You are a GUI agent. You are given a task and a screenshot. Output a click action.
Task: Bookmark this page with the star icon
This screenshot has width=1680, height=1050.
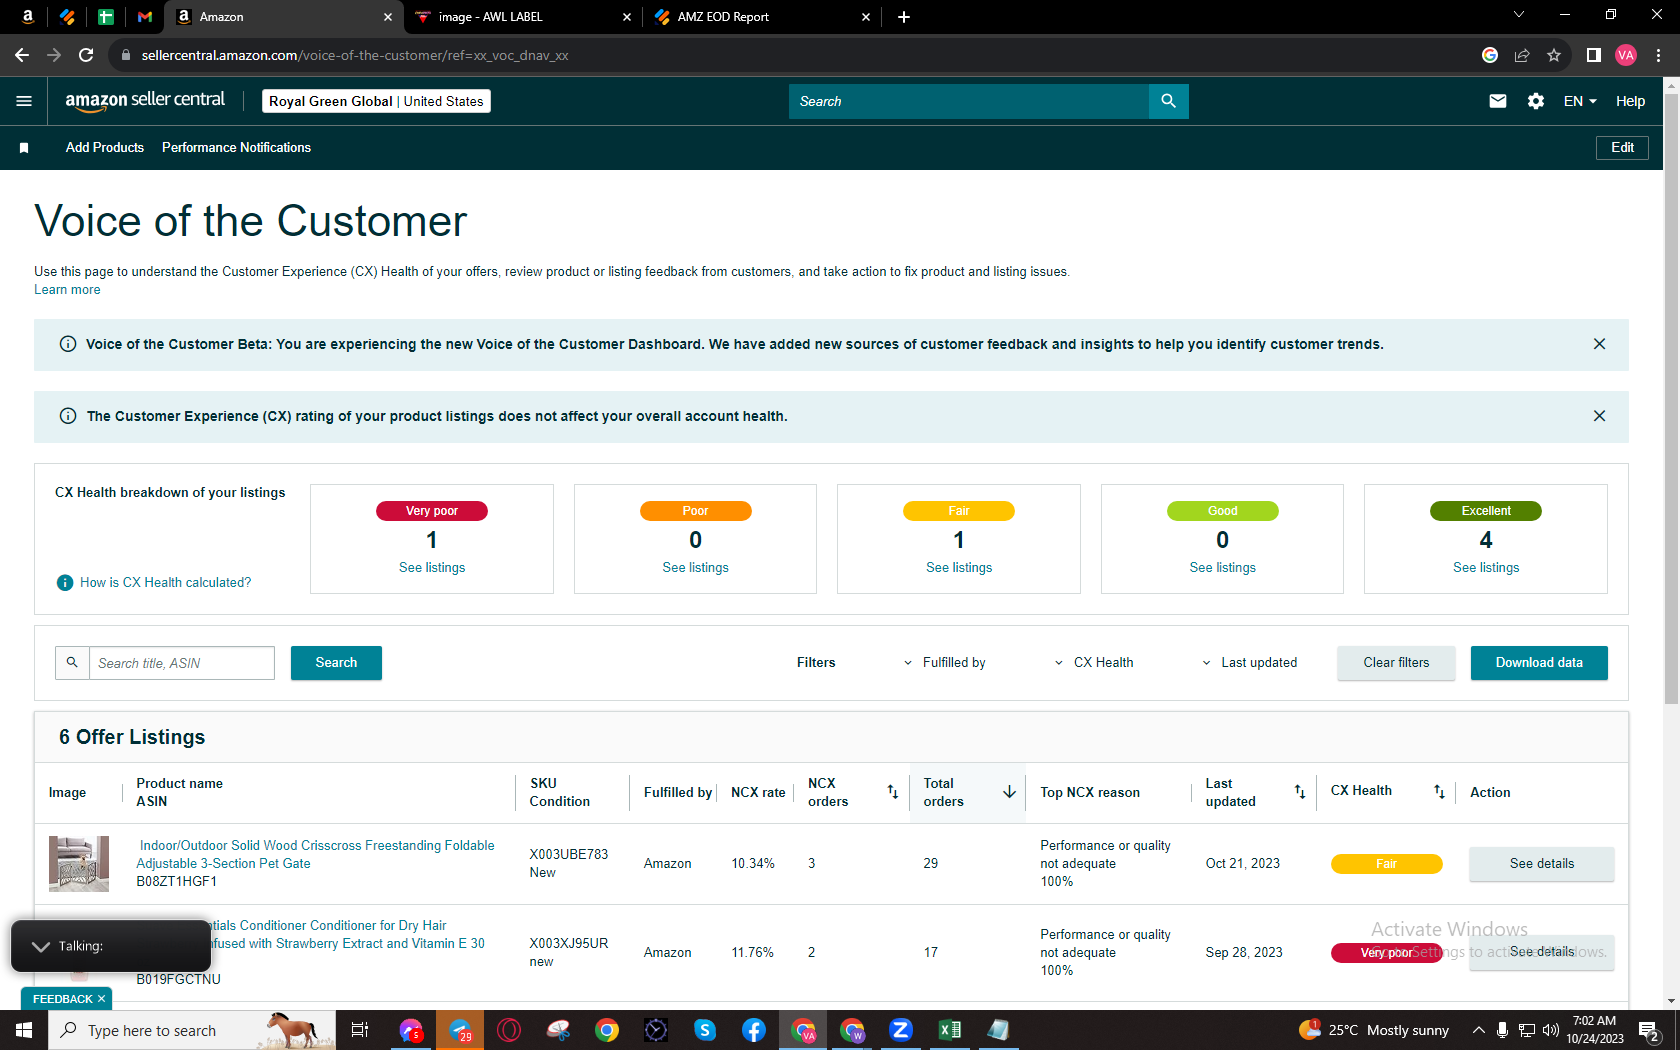1554,55
